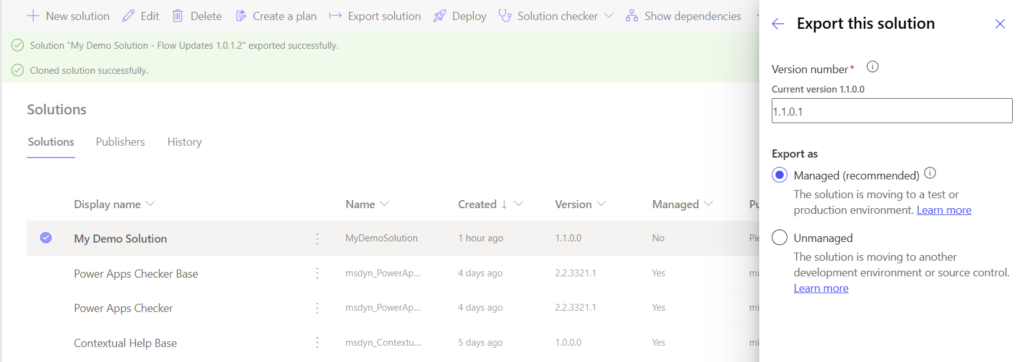Expand the Solution checker dropdown chevron
Image resolution: width=1024 pixels, height=362 pixels.
tap(609, 16)
